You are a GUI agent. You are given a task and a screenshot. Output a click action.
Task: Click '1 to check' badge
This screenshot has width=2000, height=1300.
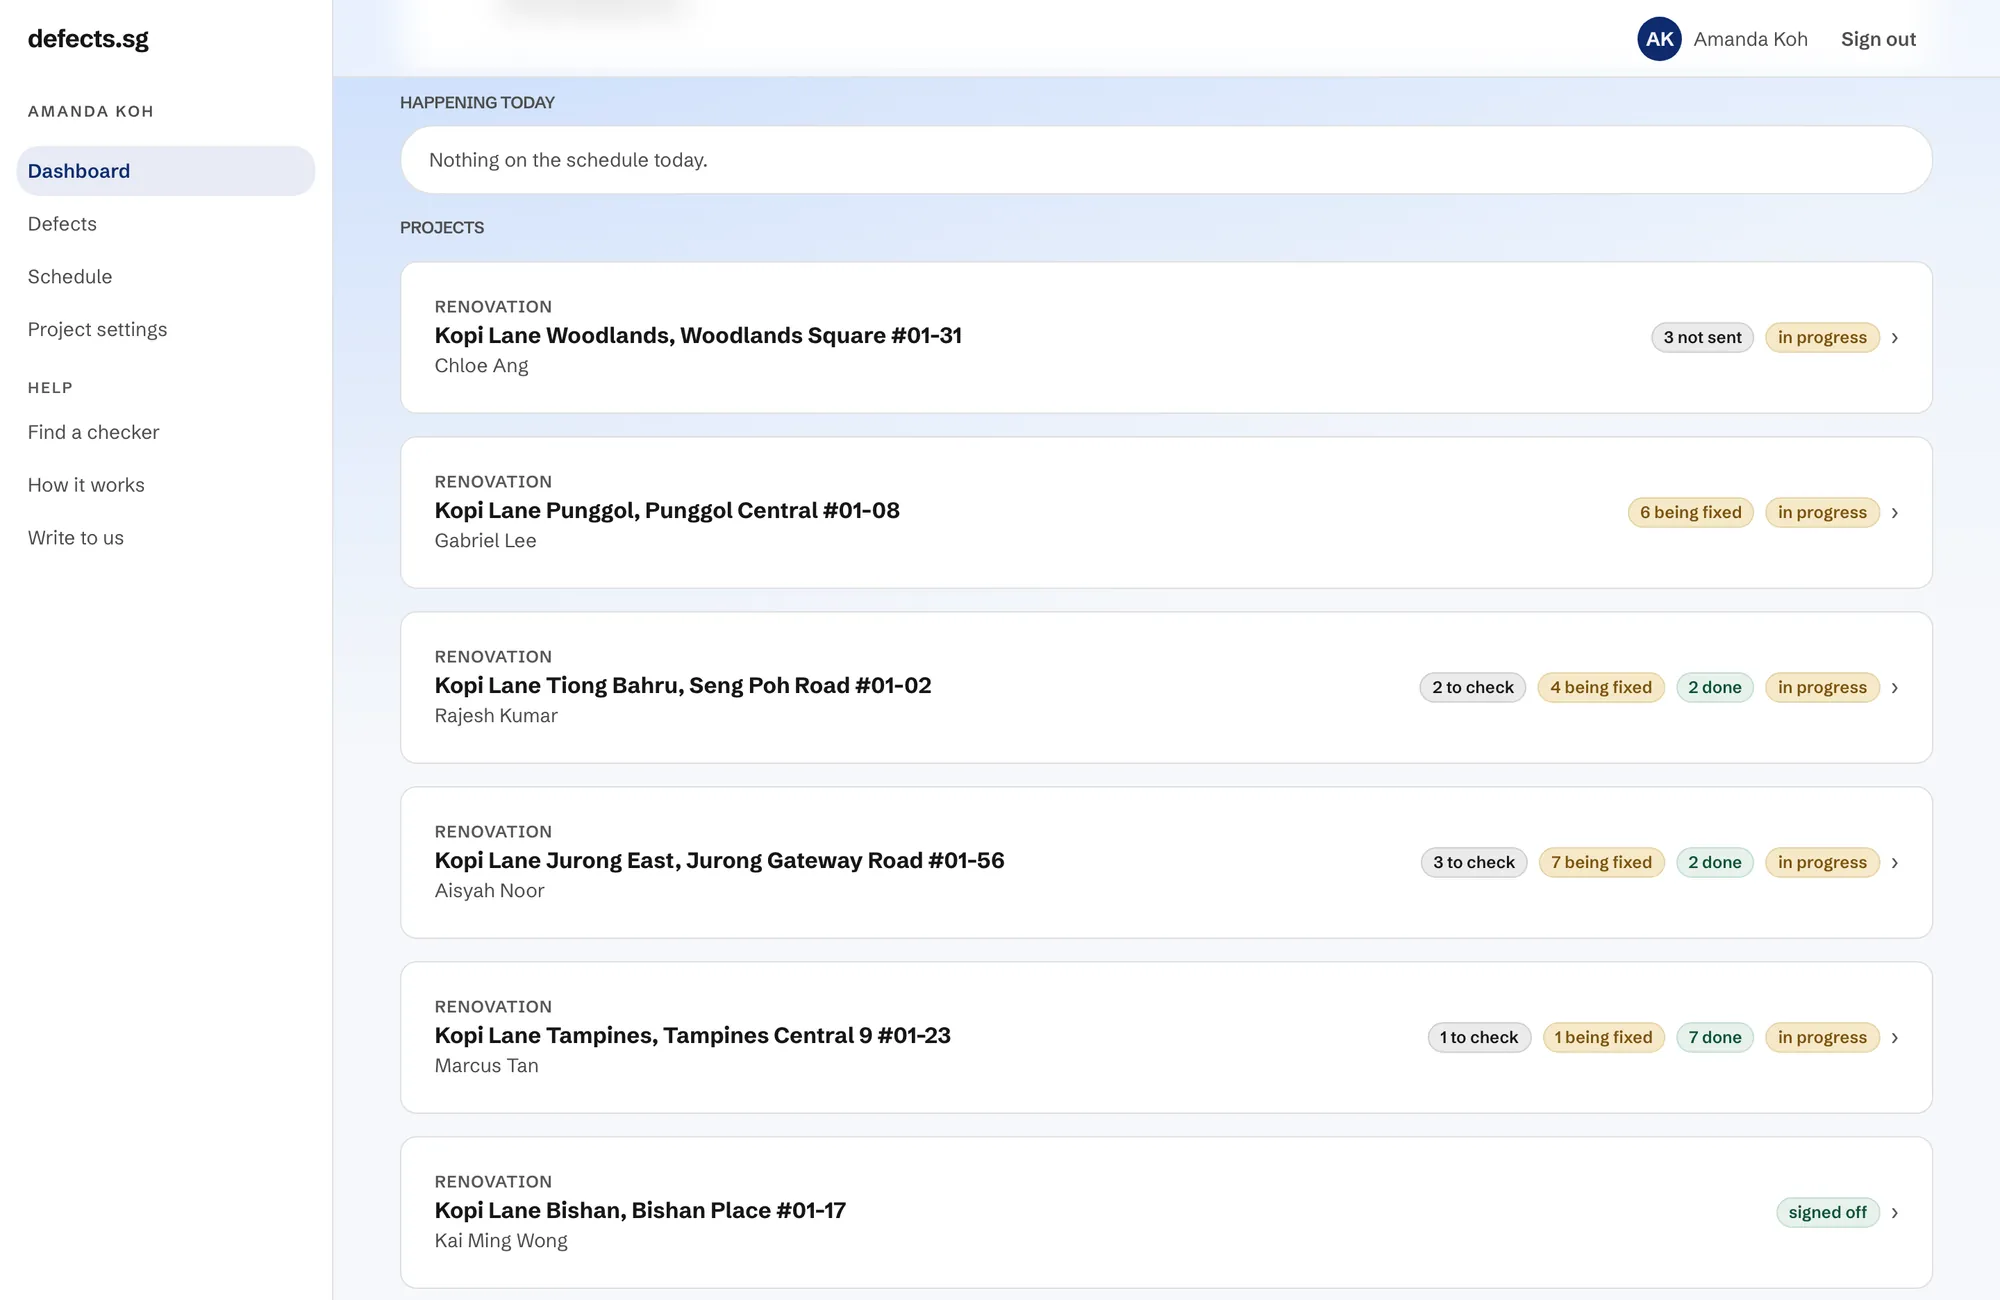pos(1479,1038)
